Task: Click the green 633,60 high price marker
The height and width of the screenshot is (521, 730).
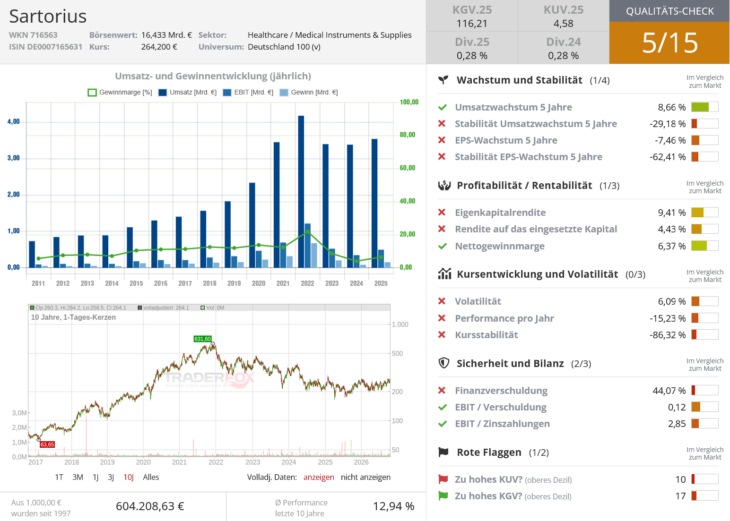Action: coord(203,339)
